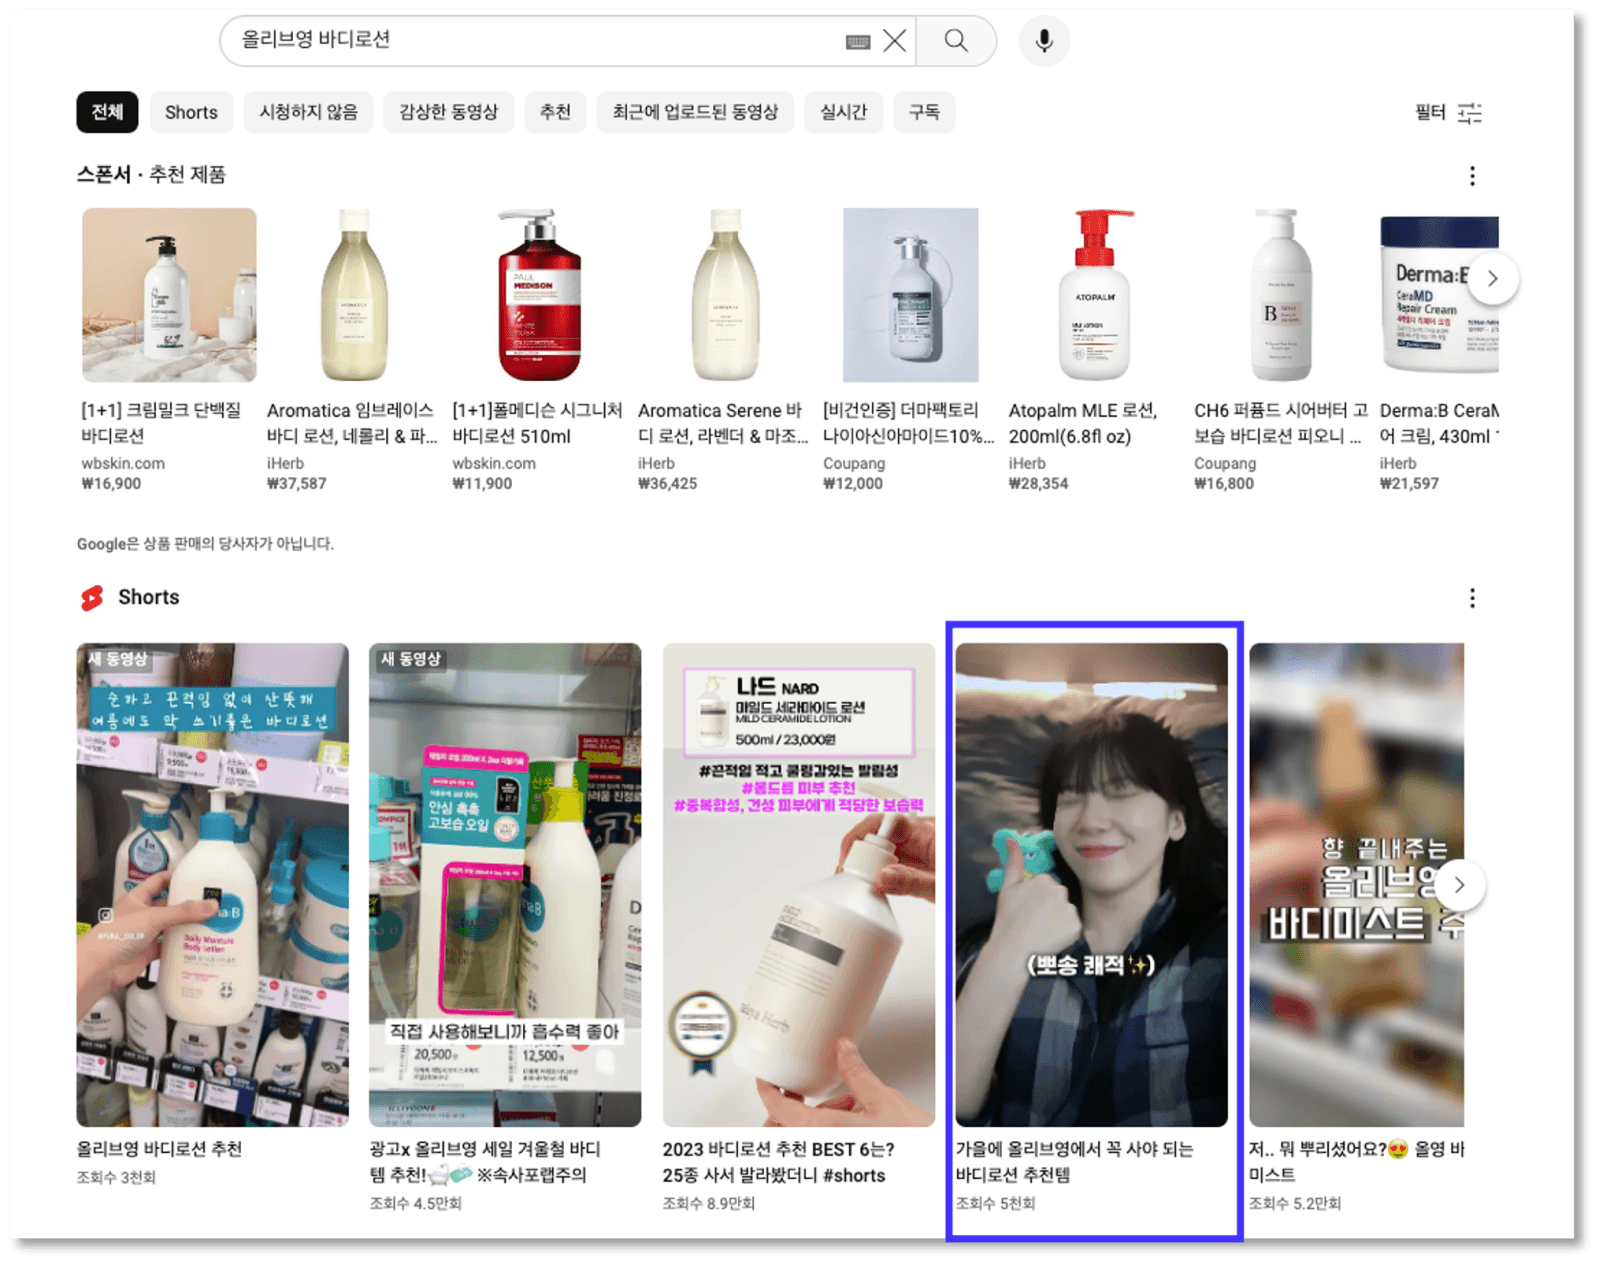Image resolution: width=1599 pixels, height=1263 pixels.
Task: Select 최근에 업로드된 동영상 chip
Action: tap(695, 112)
